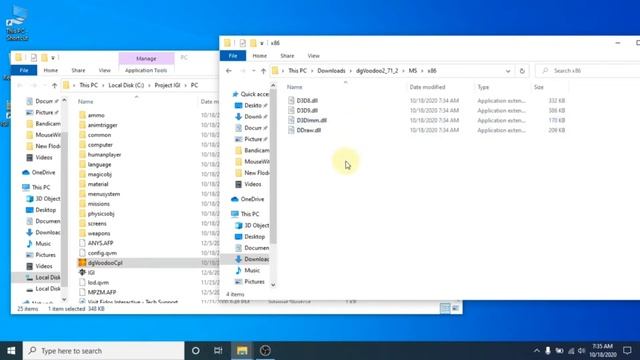Open Manage tab in PC window
The image size is (640, 360).
(146, 59)
